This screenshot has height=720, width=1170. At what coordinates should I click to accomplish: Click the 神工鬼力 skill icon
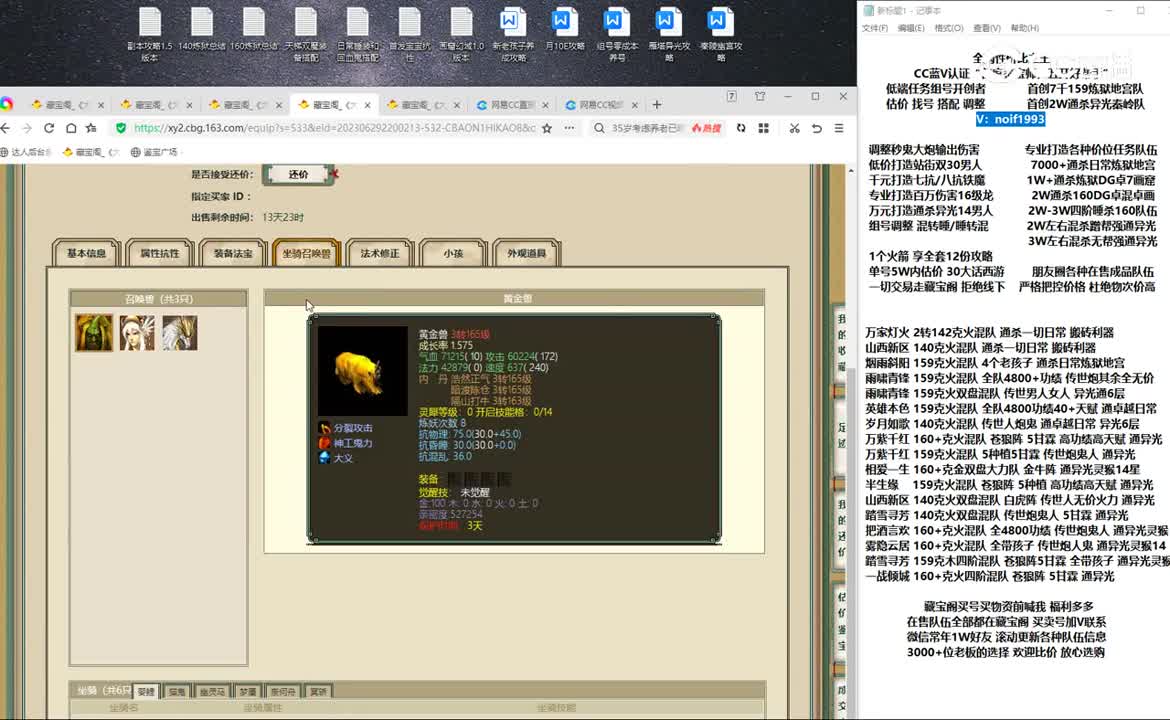click(325, 442)
